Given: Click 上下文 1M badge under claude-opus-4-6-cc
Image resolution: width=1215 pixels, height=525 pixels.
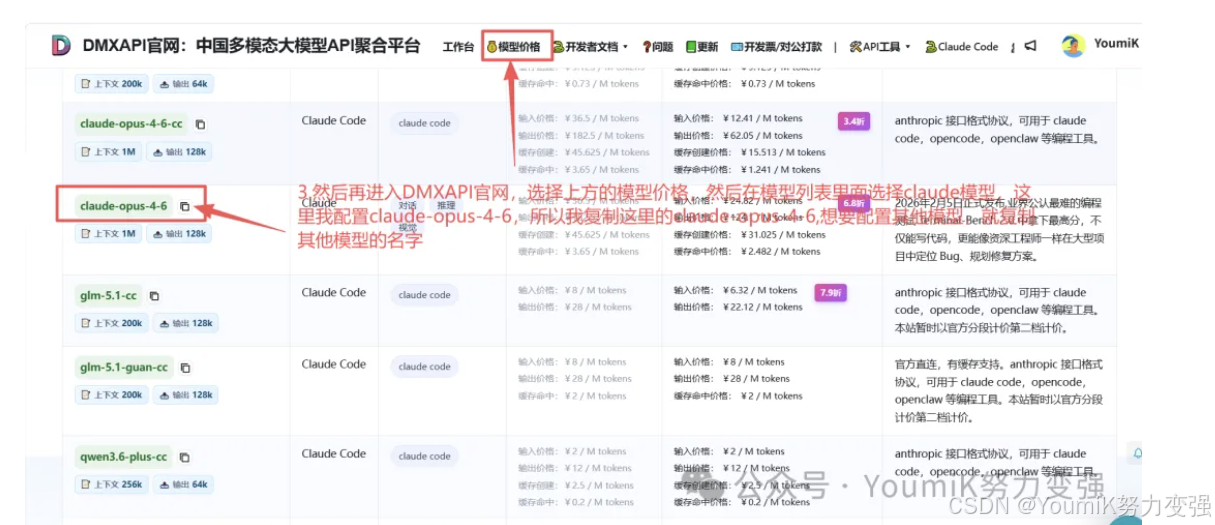Looking at the screenshot, I should (108, 152).
